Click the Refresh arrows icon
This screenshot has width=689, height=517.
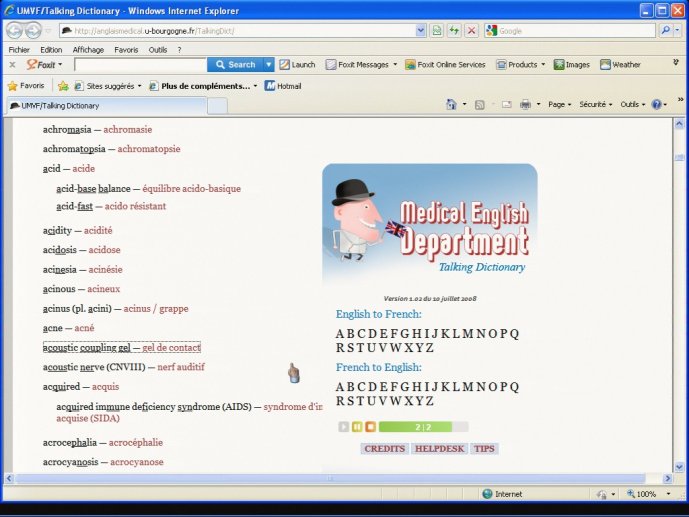click(454, 31)
